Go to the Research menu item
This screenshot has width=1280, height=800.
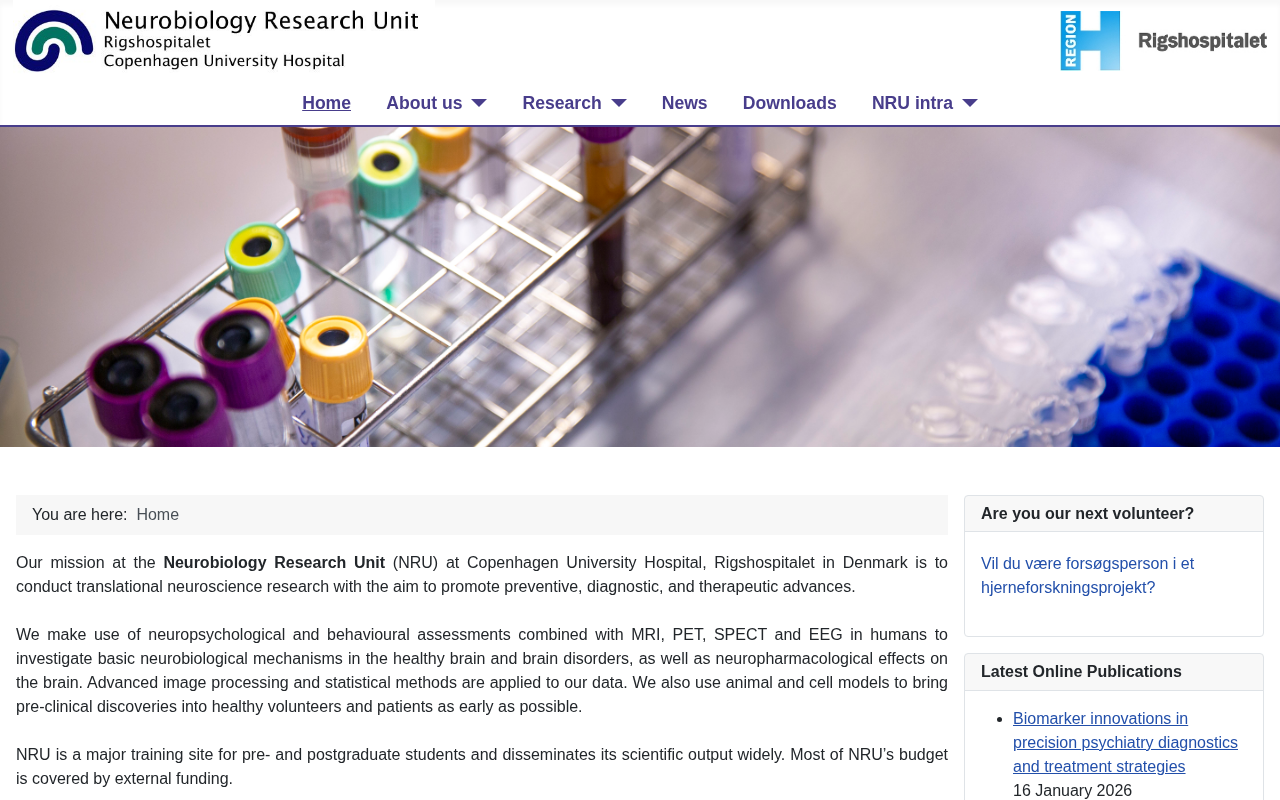coord(561,103)
